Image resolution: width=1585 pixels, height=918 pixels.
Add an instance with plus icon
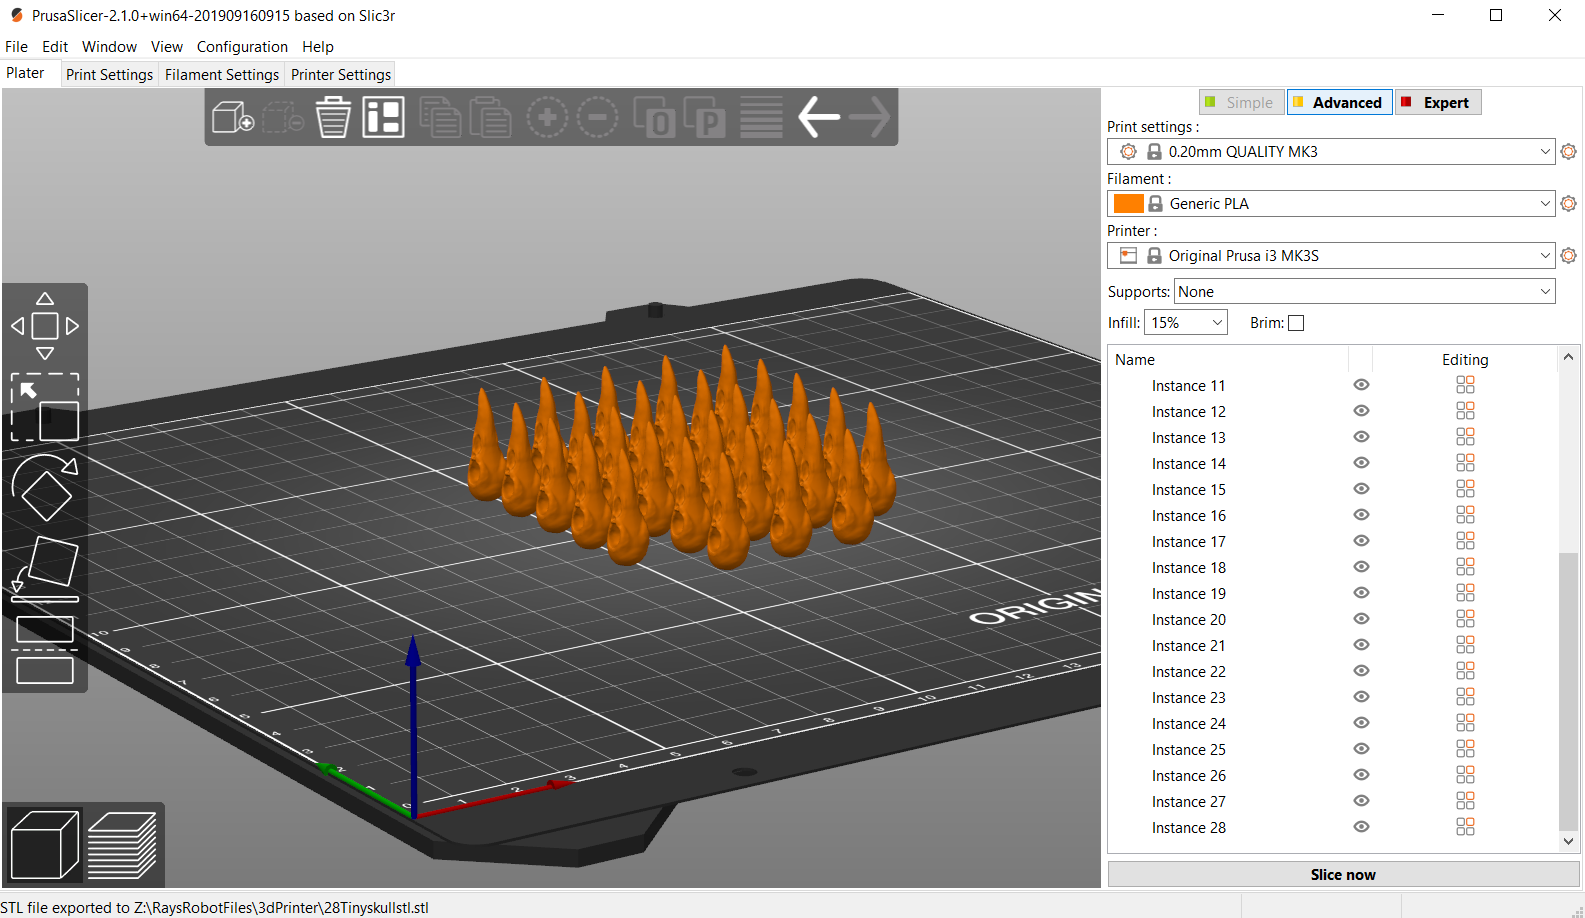click(x=547, y=118)
